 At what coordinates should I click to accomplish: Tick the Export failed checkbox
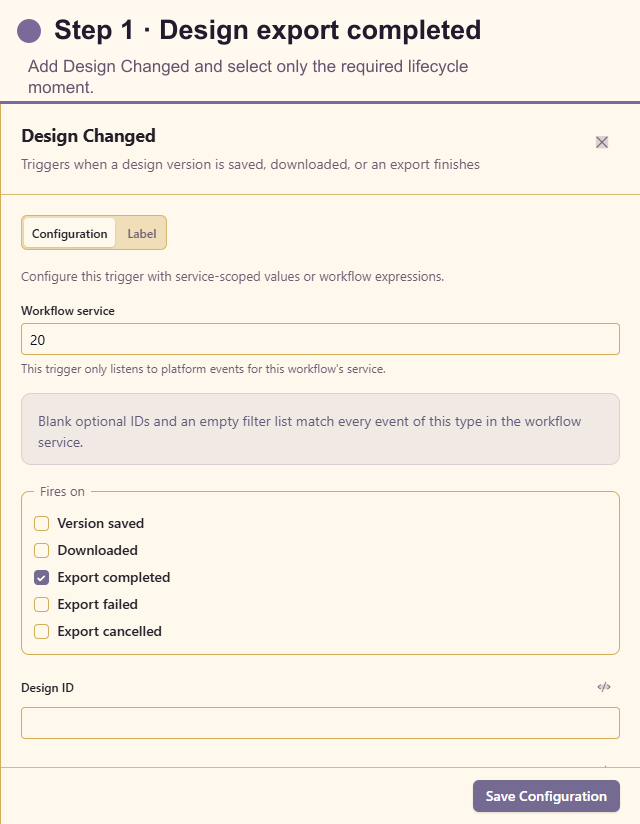[42, 604]
